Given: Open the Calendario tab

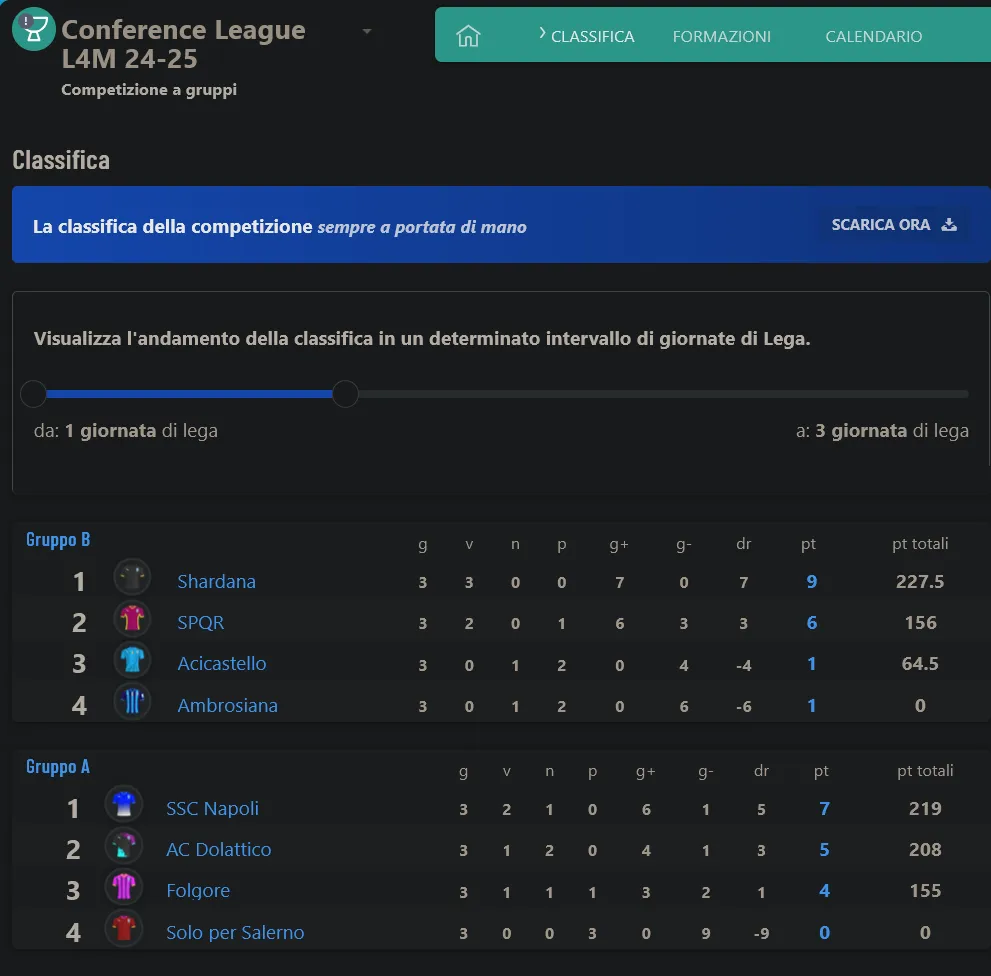Looking at the screenshot, I should 873,36.
